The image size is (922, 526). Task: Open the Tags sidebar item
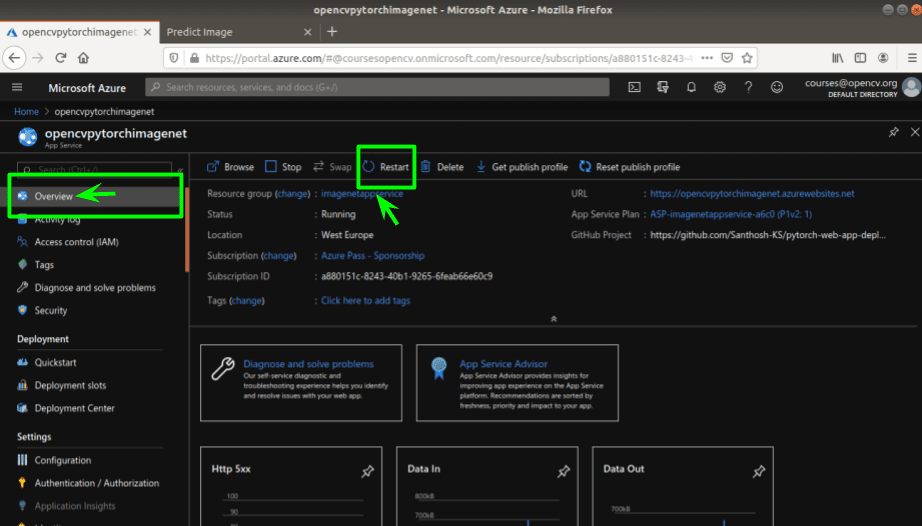coord(44,265)
